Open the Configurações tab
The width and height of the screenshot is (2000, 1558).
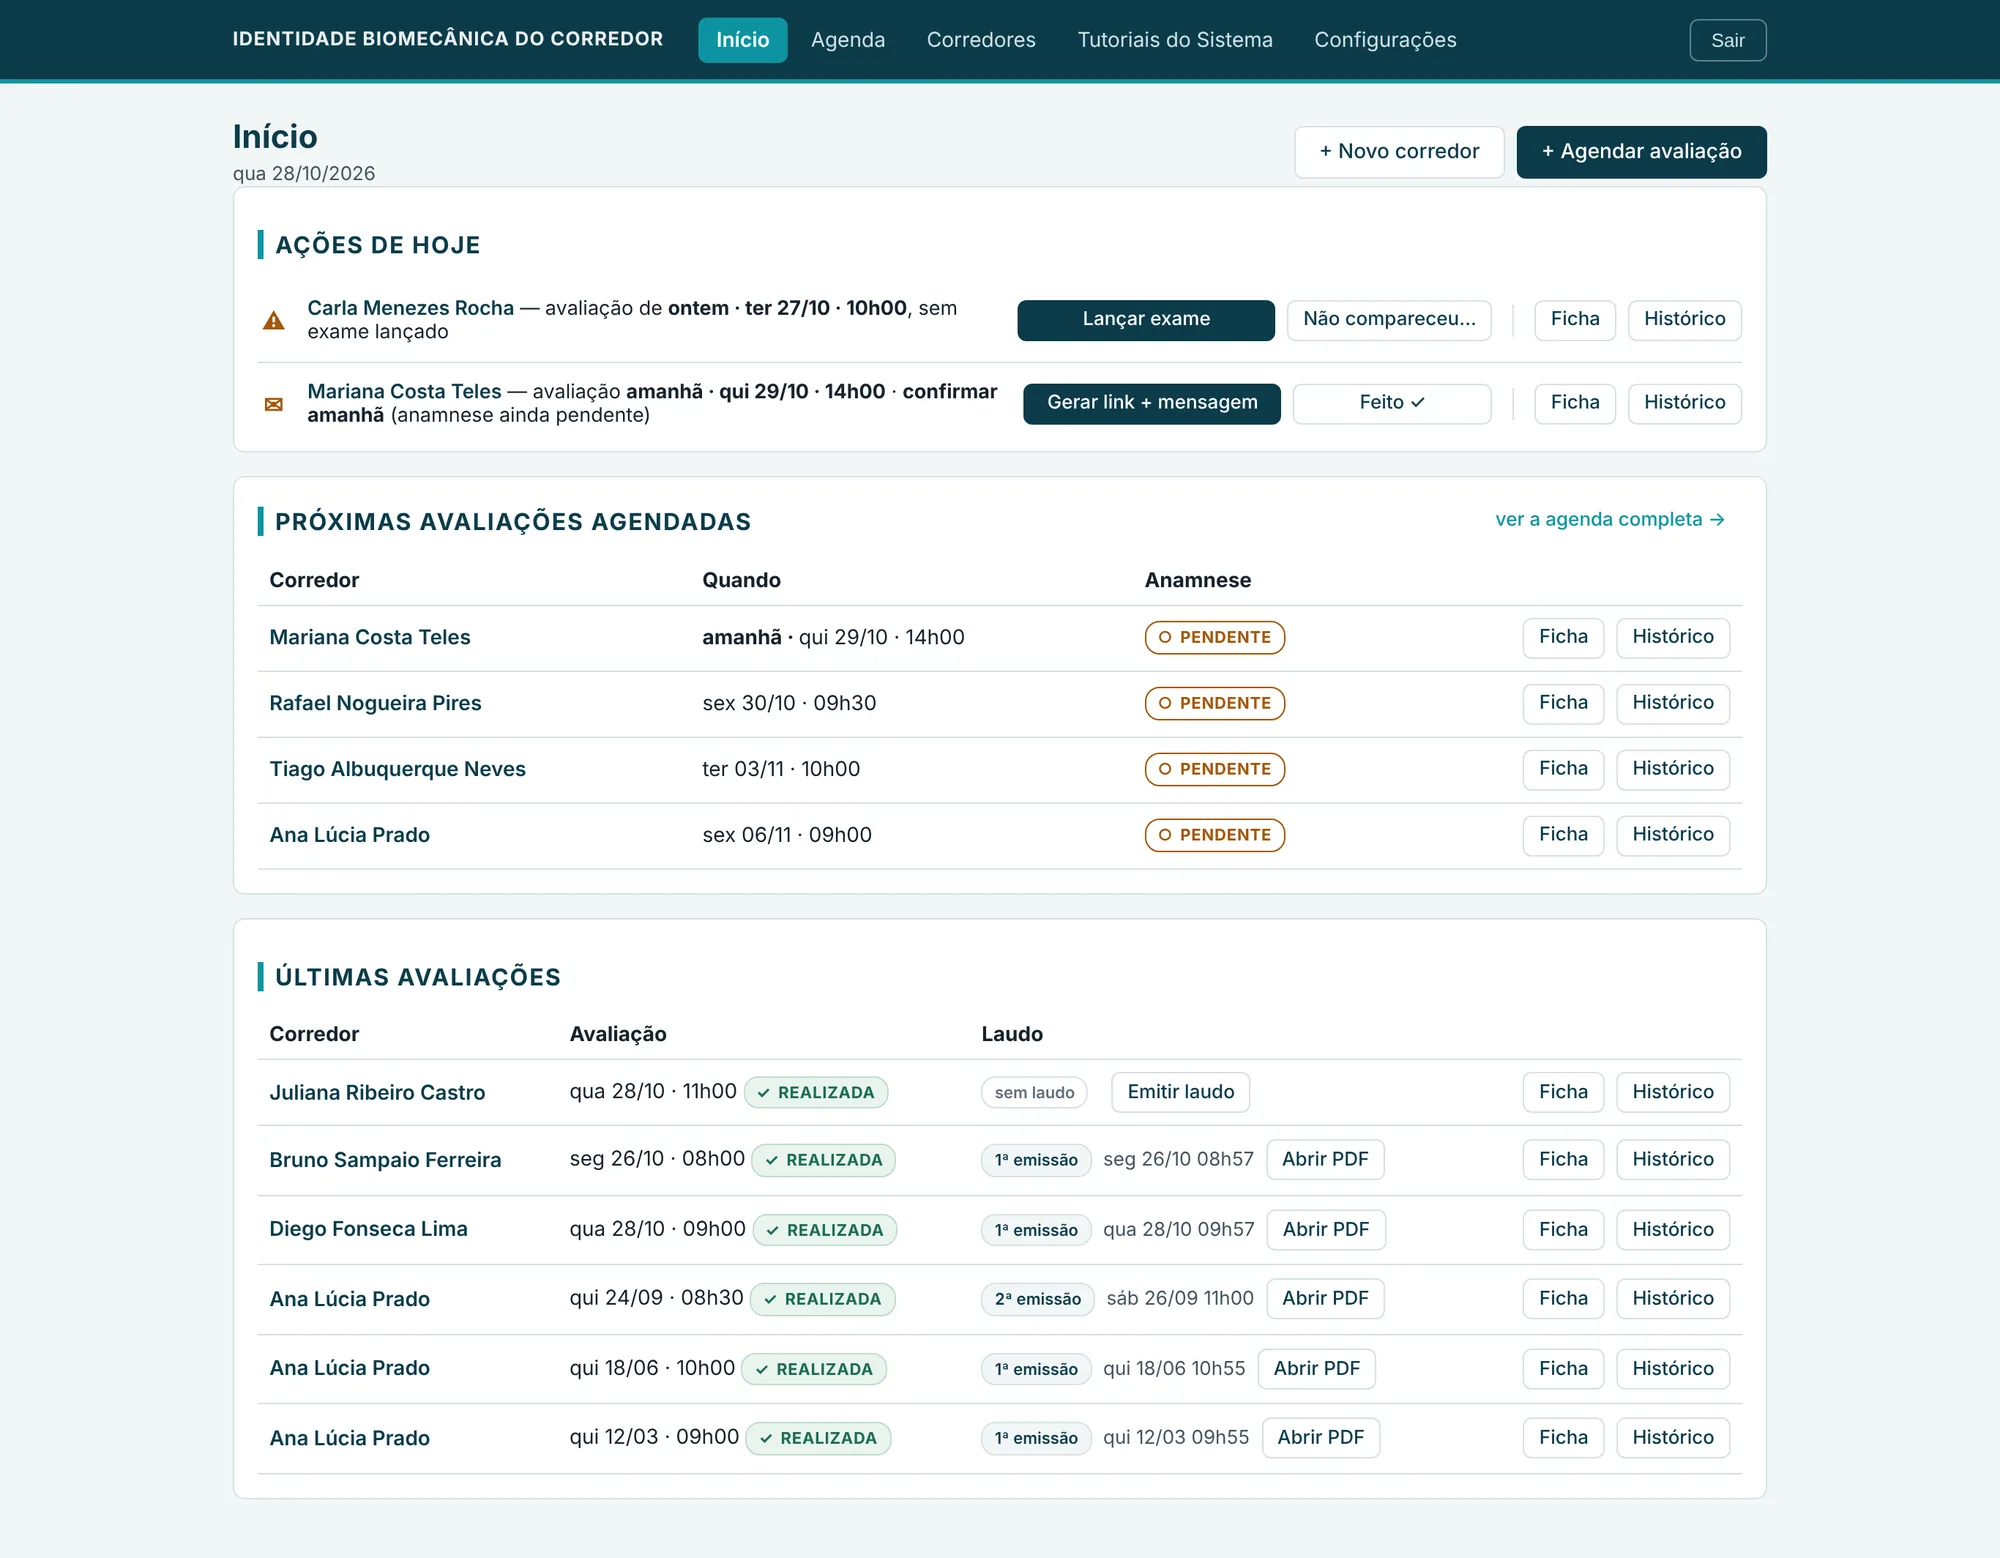tap(1385, 40)
